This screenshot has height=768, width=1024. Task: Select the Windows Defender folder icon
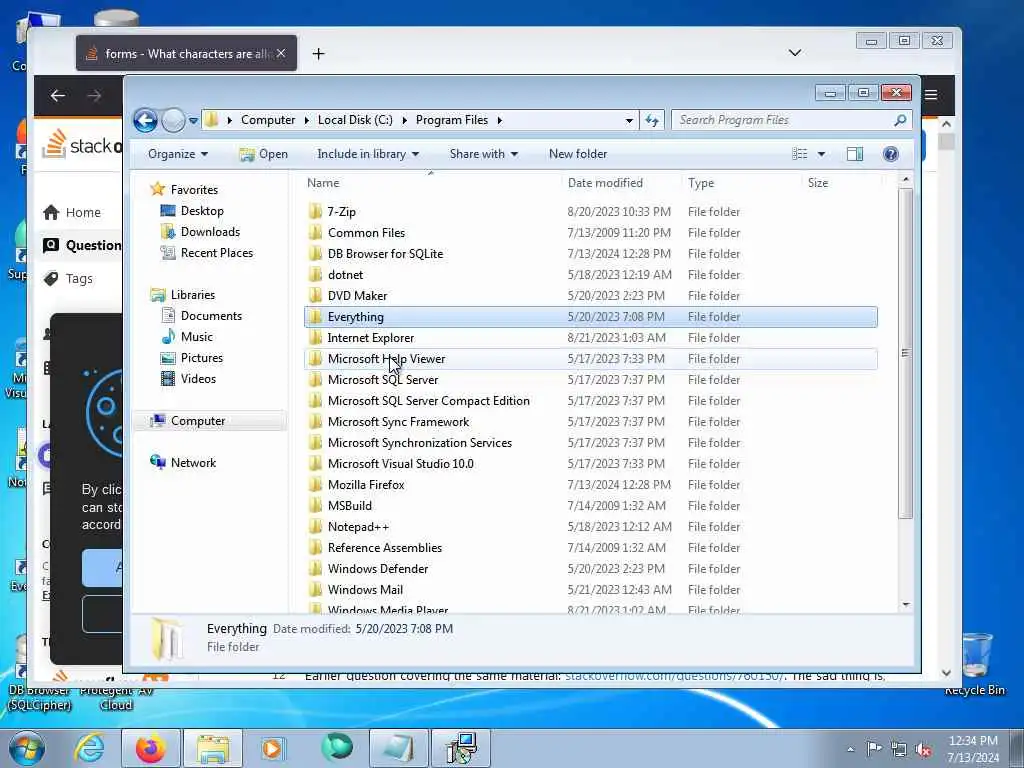315,568
